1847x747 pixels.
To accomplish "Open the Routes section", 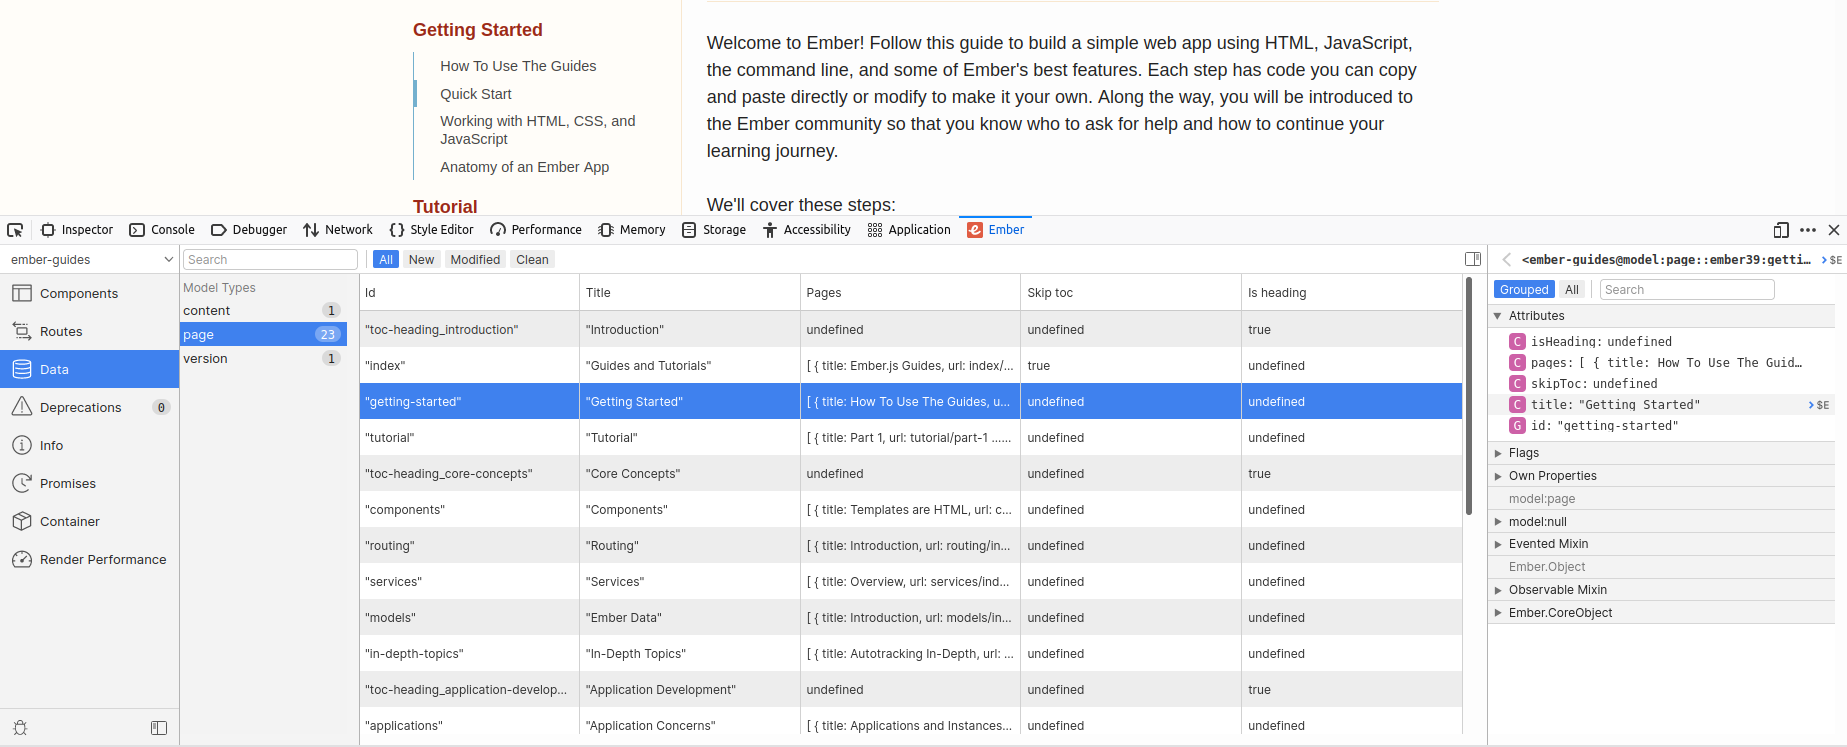I will pos(89,332).
